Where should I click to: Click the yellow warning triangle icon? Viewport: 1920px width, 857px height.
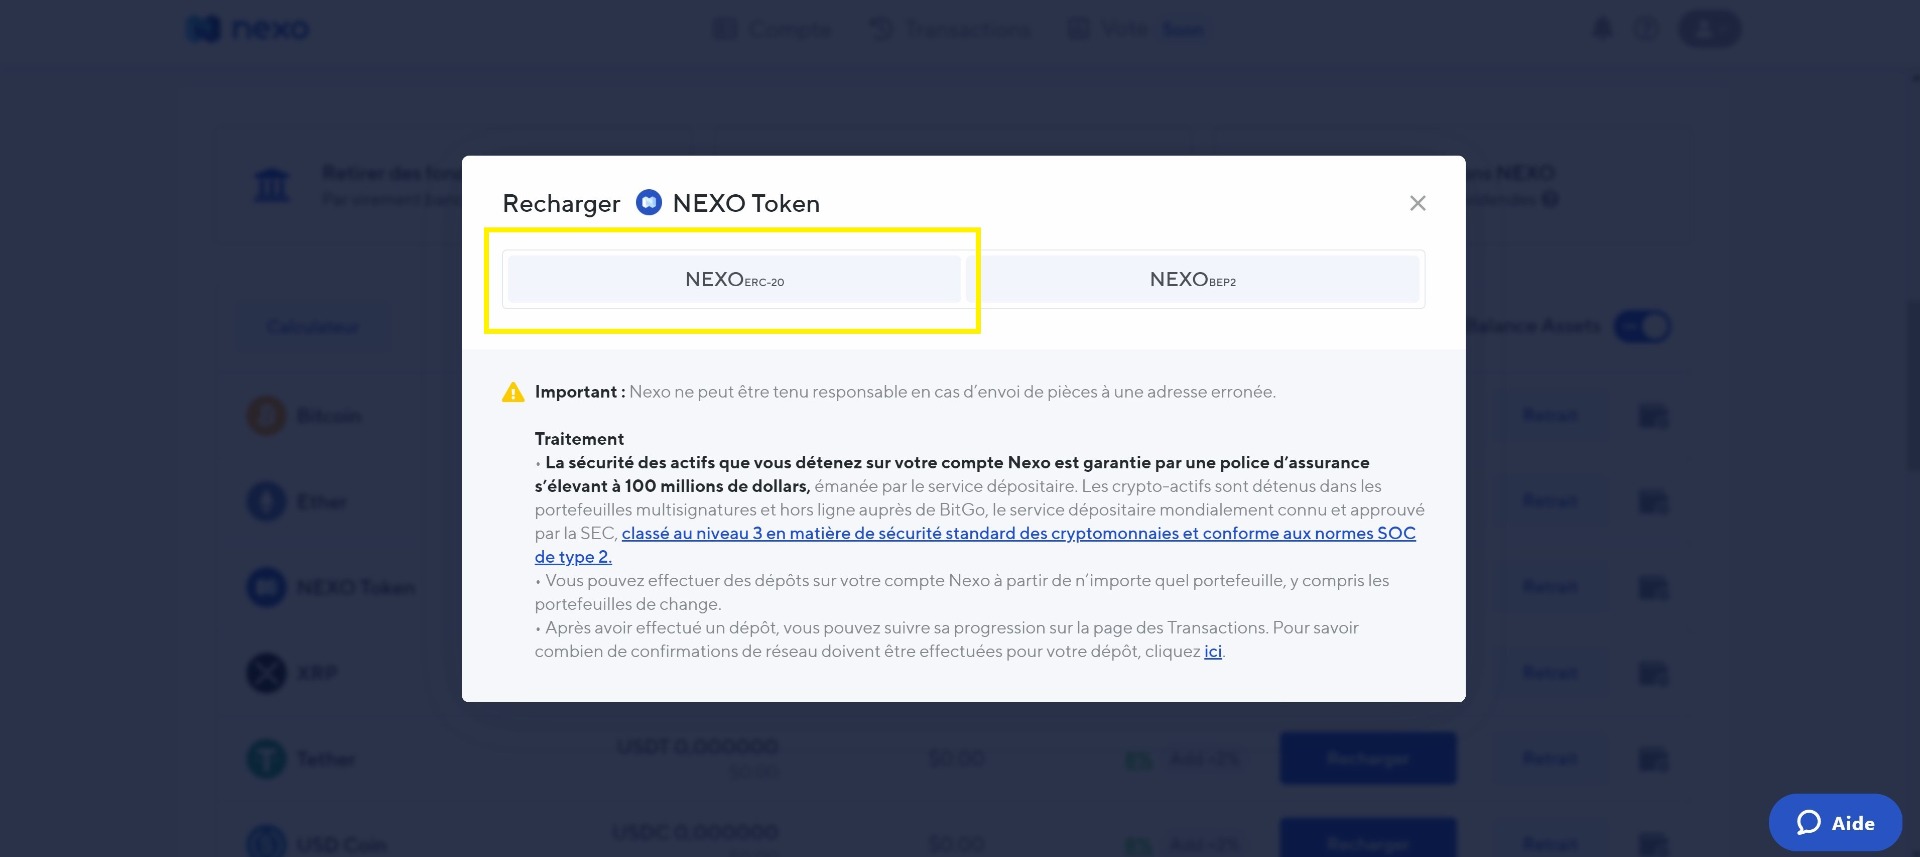[513, 392]
